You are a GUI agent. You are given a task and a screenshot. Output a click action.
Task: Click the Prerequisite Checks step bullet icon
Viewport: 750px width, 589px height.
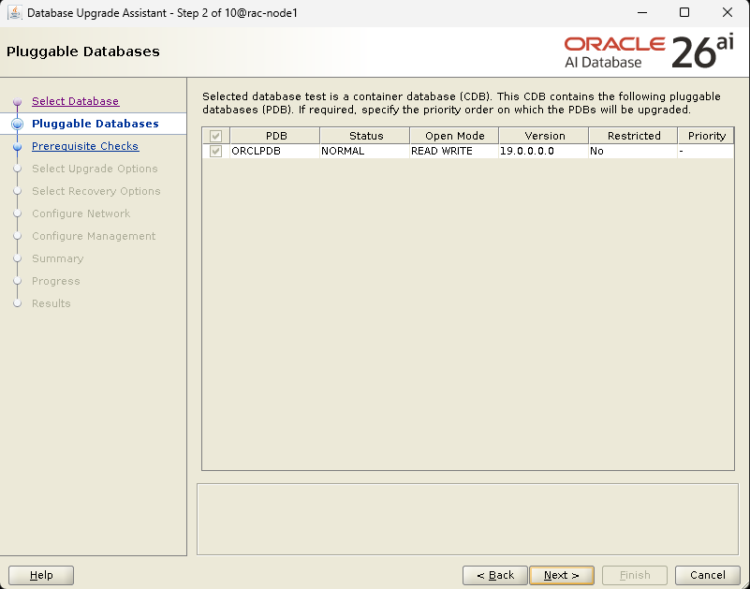(x=18, y=146)
